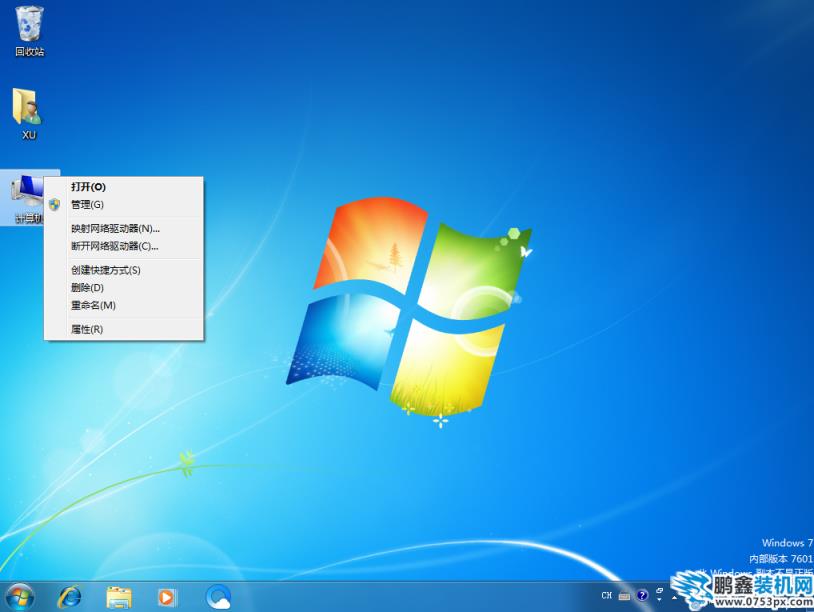
Task: Launch Windows Media Player from the taskbar
Action: pos(167,597)
